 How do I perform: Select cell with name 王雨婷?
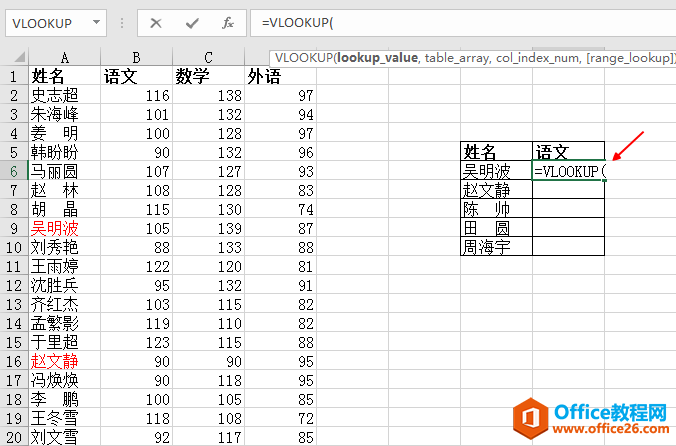[65, 266]
